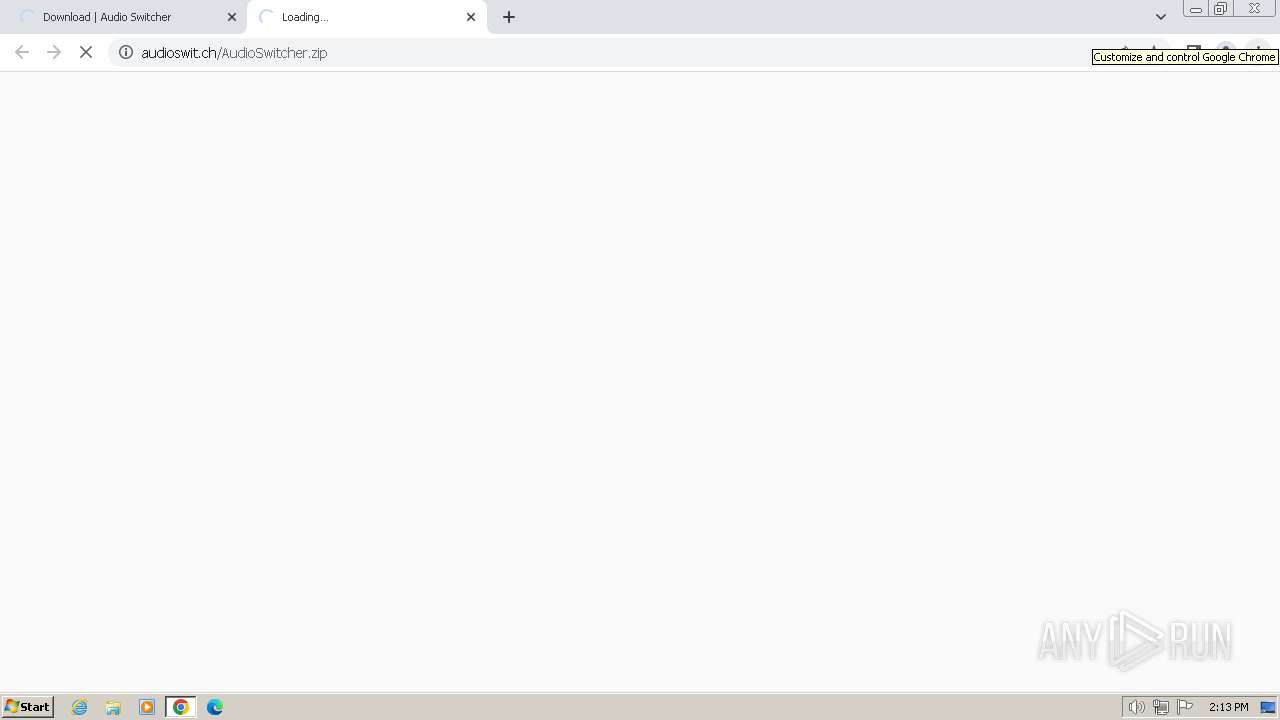Open the Windows Start menu
The height and width of the screenshot is (720, 1280).
coord(27,707)
